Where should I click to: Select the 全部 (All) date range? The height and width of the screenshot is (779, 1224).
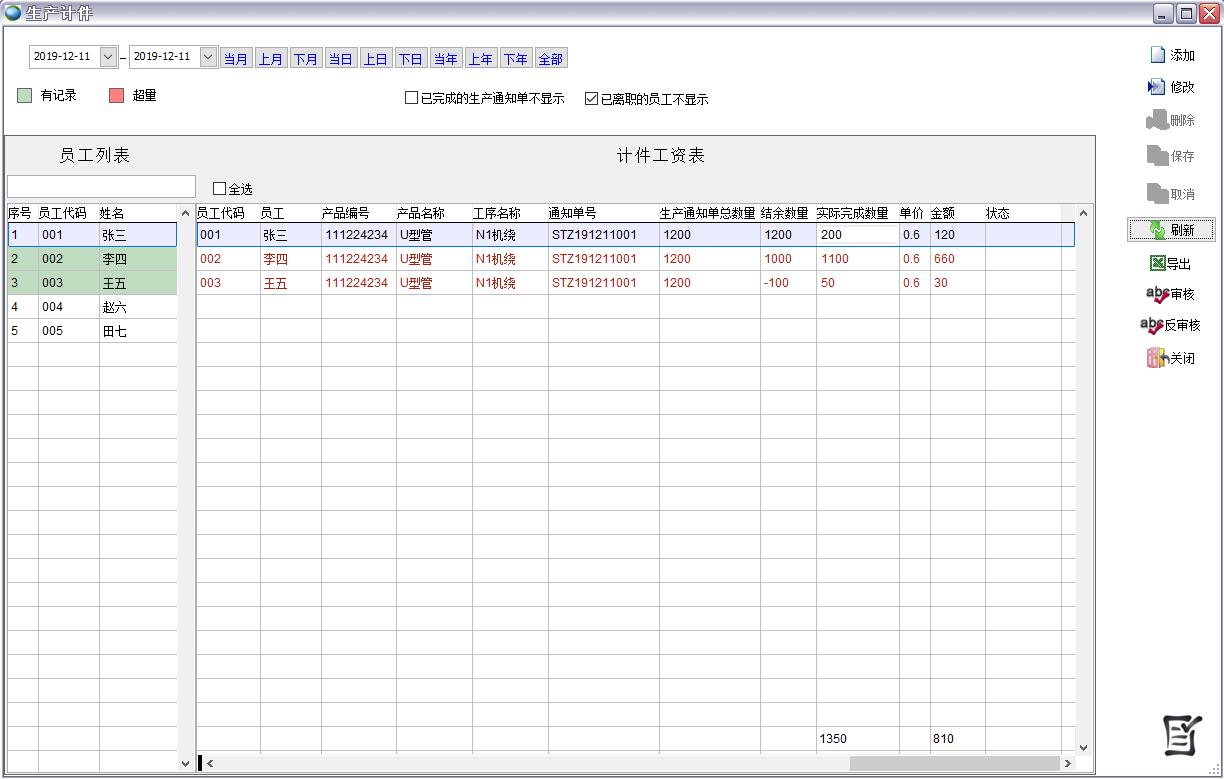click(551, 59)
